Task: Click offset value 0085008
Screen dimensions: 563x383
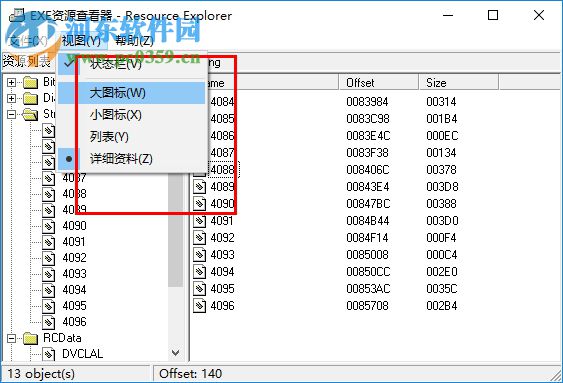Action: click(367, 255)
